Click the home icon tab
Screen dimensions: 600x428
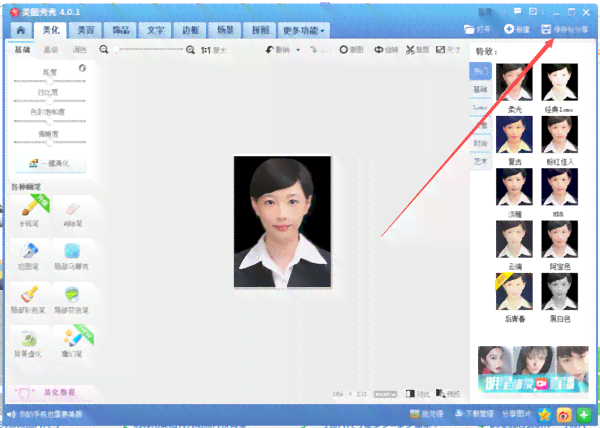pos(21,30)
